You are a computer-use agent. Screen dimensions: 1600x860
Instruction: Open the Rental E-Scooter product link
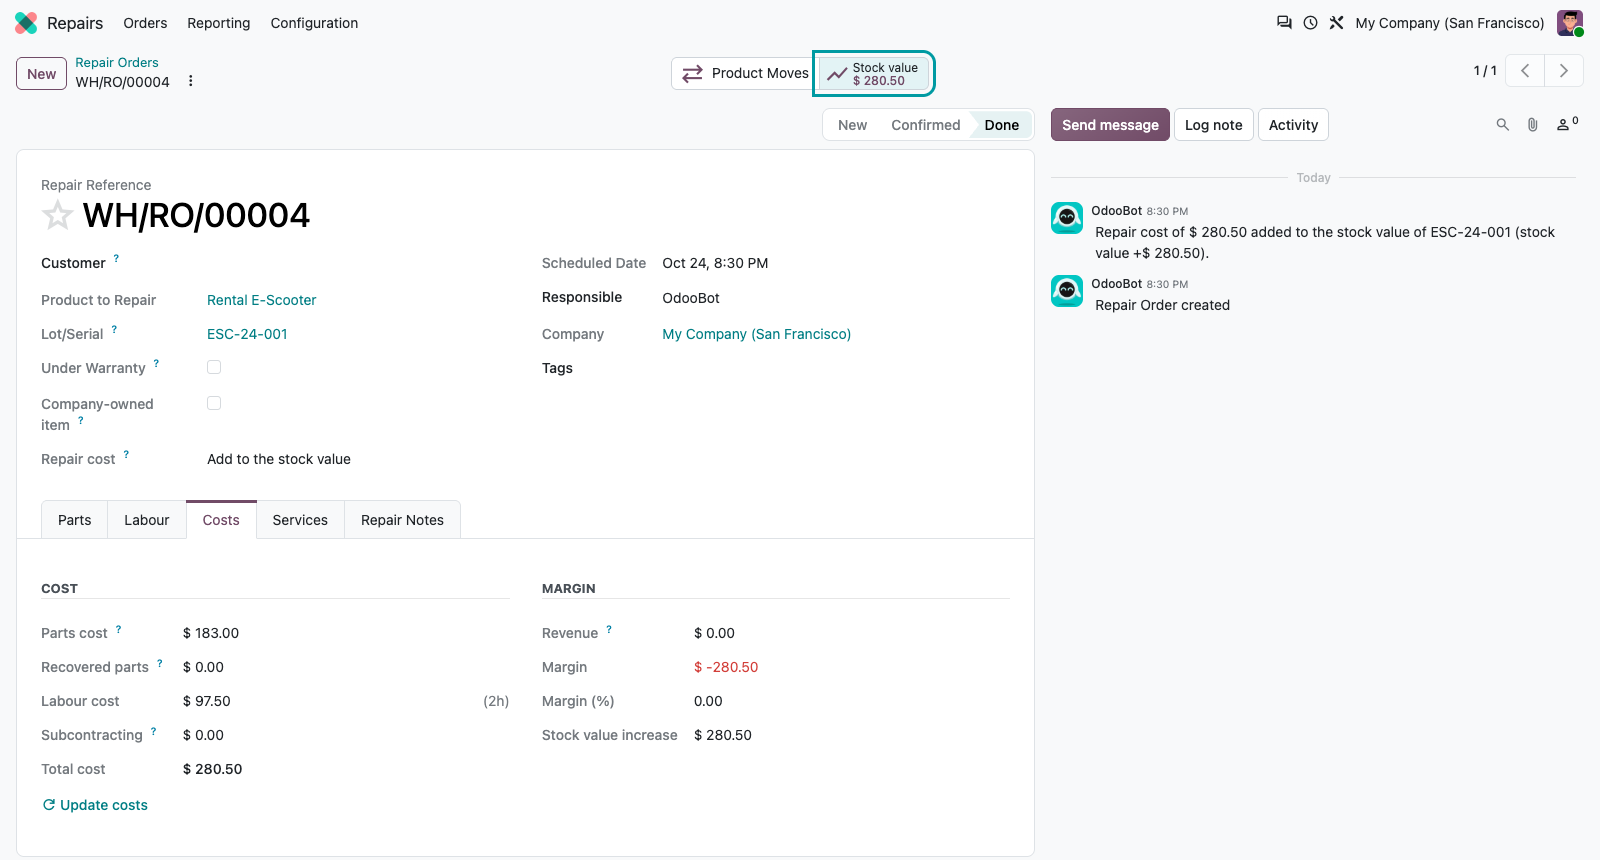262,300
